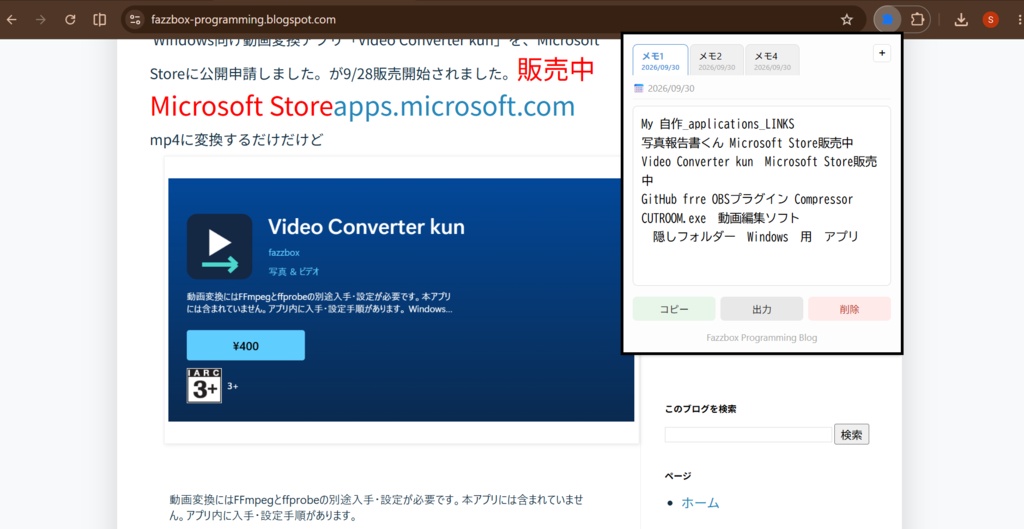Open the fazzbox publisher link
This screenshot has height=529, width=1024.
284,252
